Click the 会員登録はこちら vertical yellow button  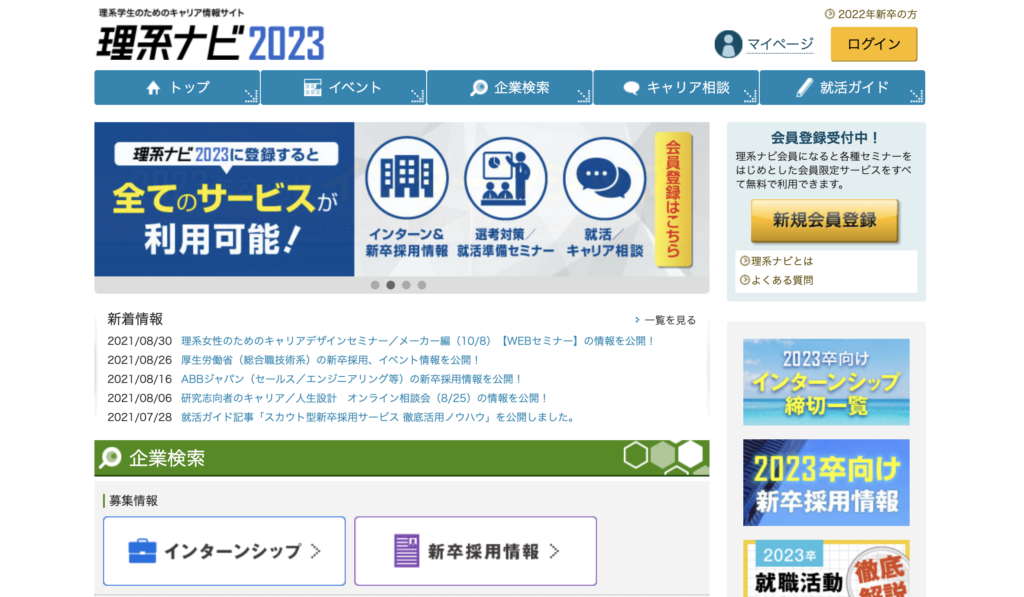(673, 199)
